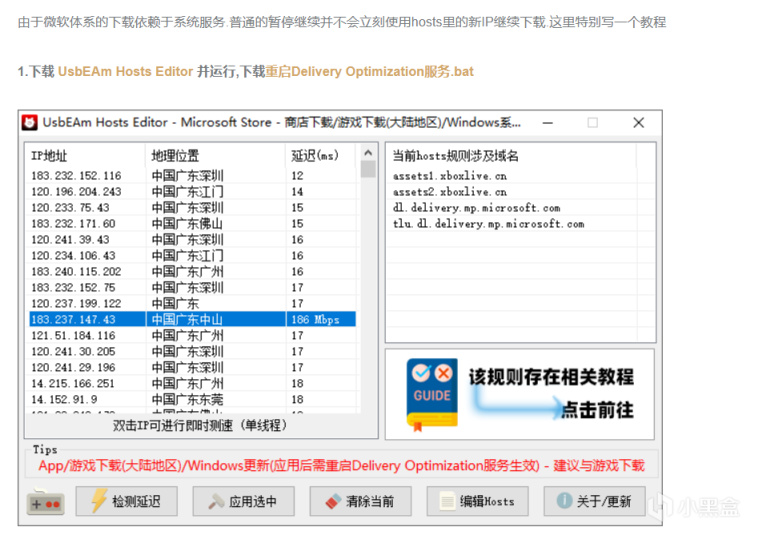Click the red Tips rule description text
This screenshot has width=762, height=535.
[x=342, y=466]
